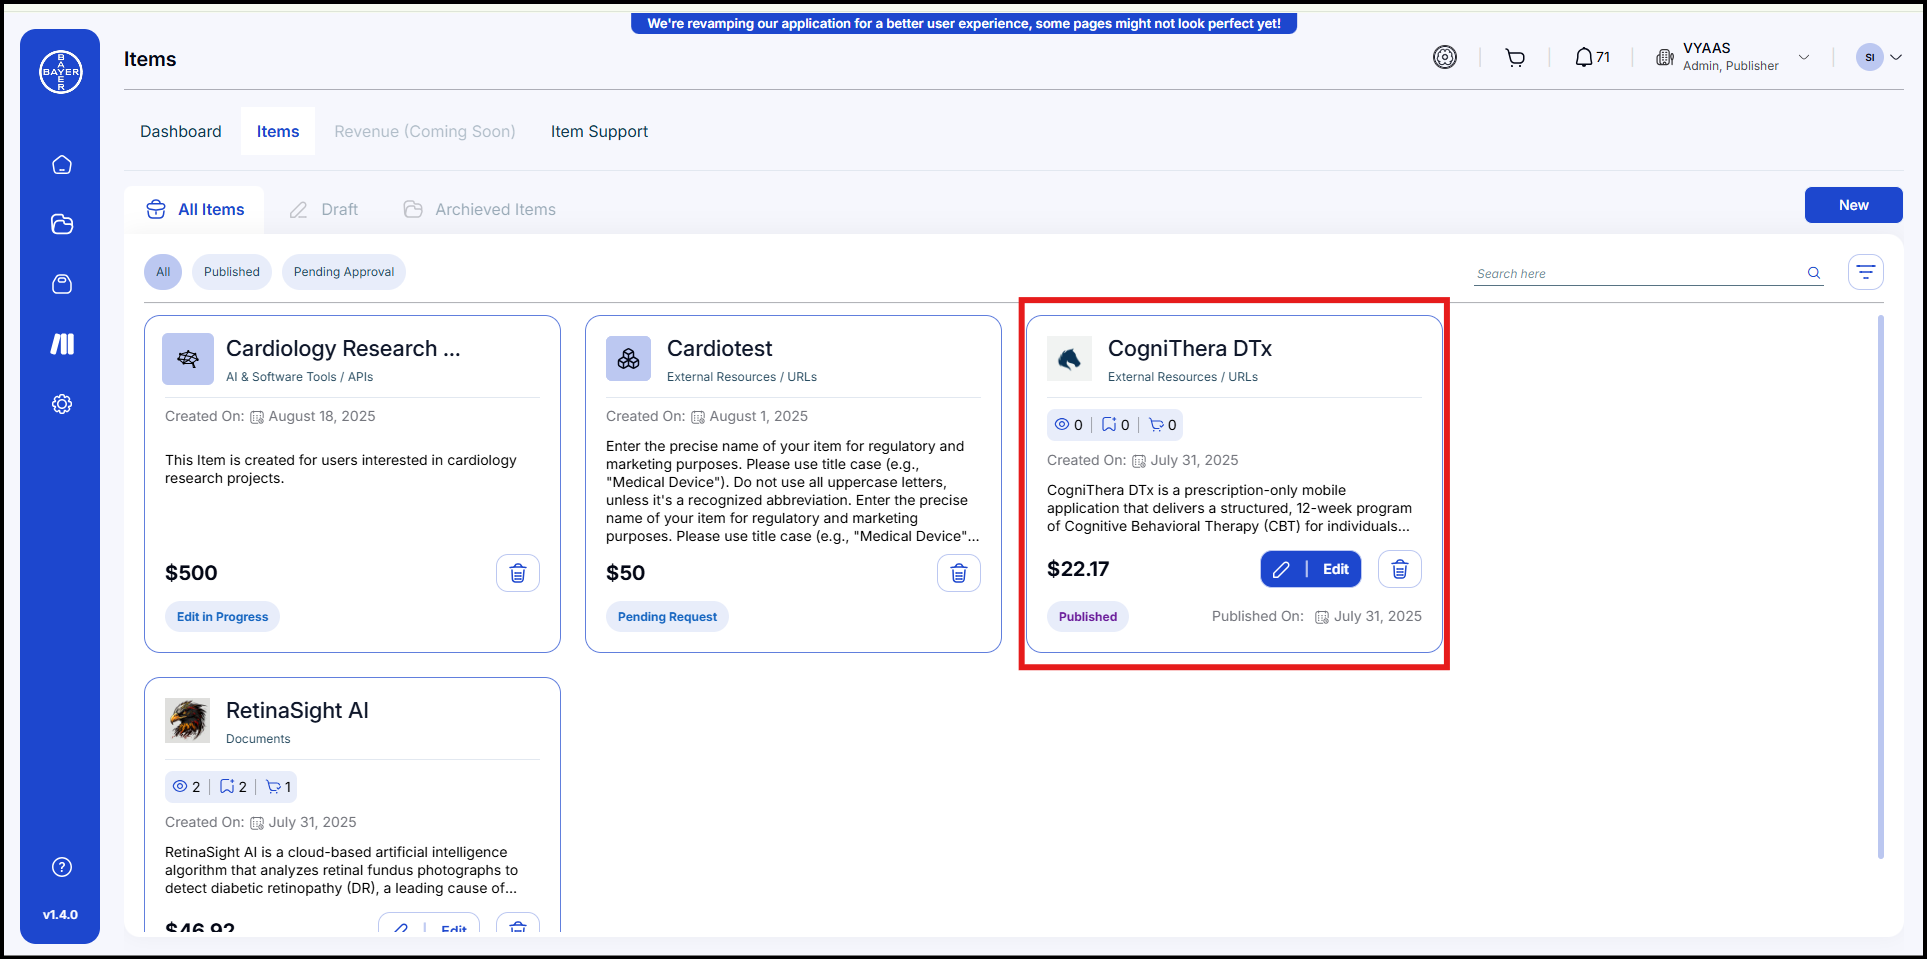The width and height of the screenshot is (1927, 959).
Task: Click the v1.4.0 version label
Action: coord(60,915)
